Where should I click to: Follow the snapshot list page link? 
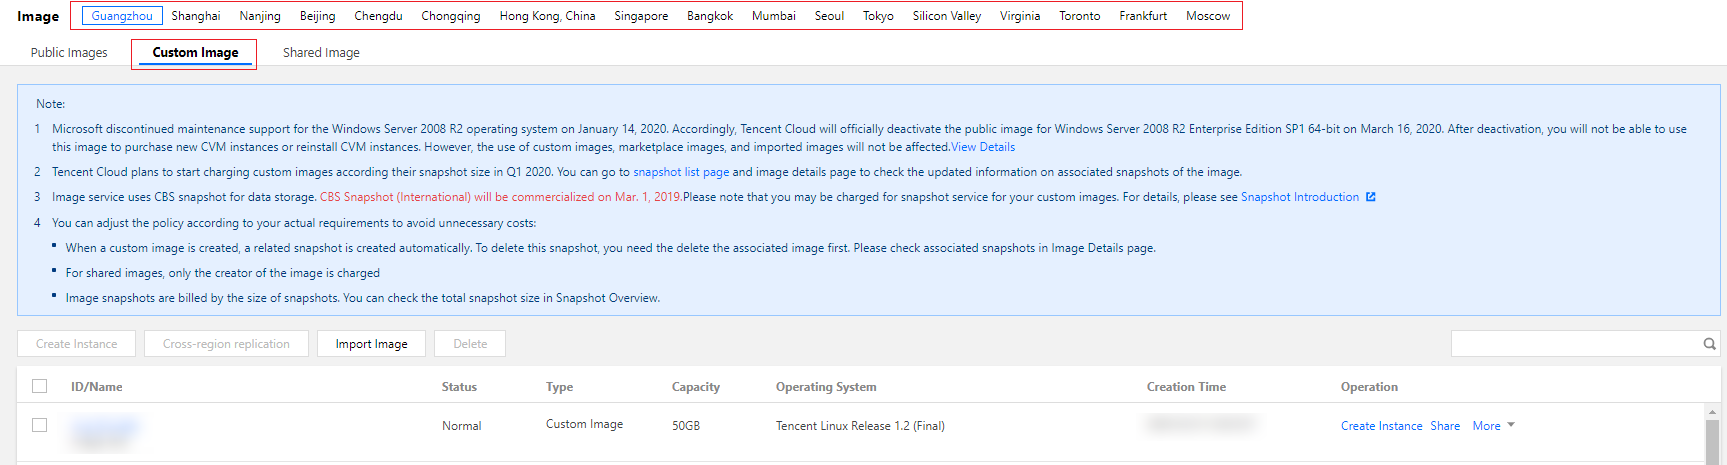pos(681,172)
